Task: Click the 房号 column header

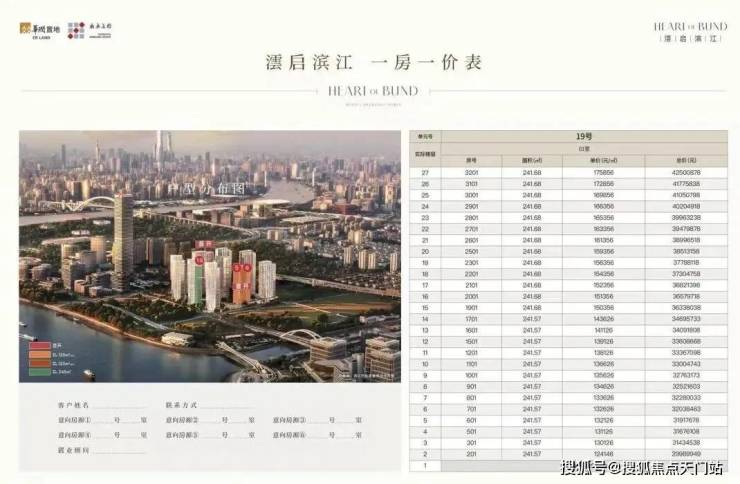Action: click(x=471, y=161)
